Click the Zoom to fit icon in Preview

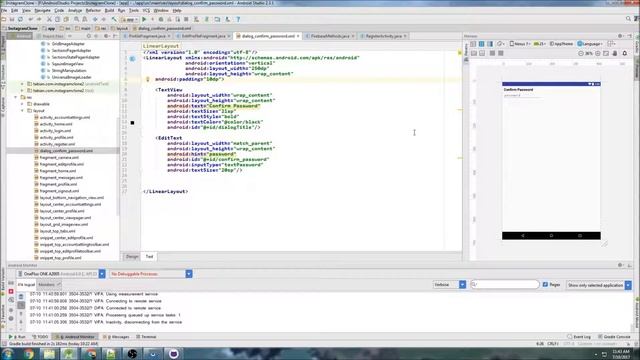(606, 53)
